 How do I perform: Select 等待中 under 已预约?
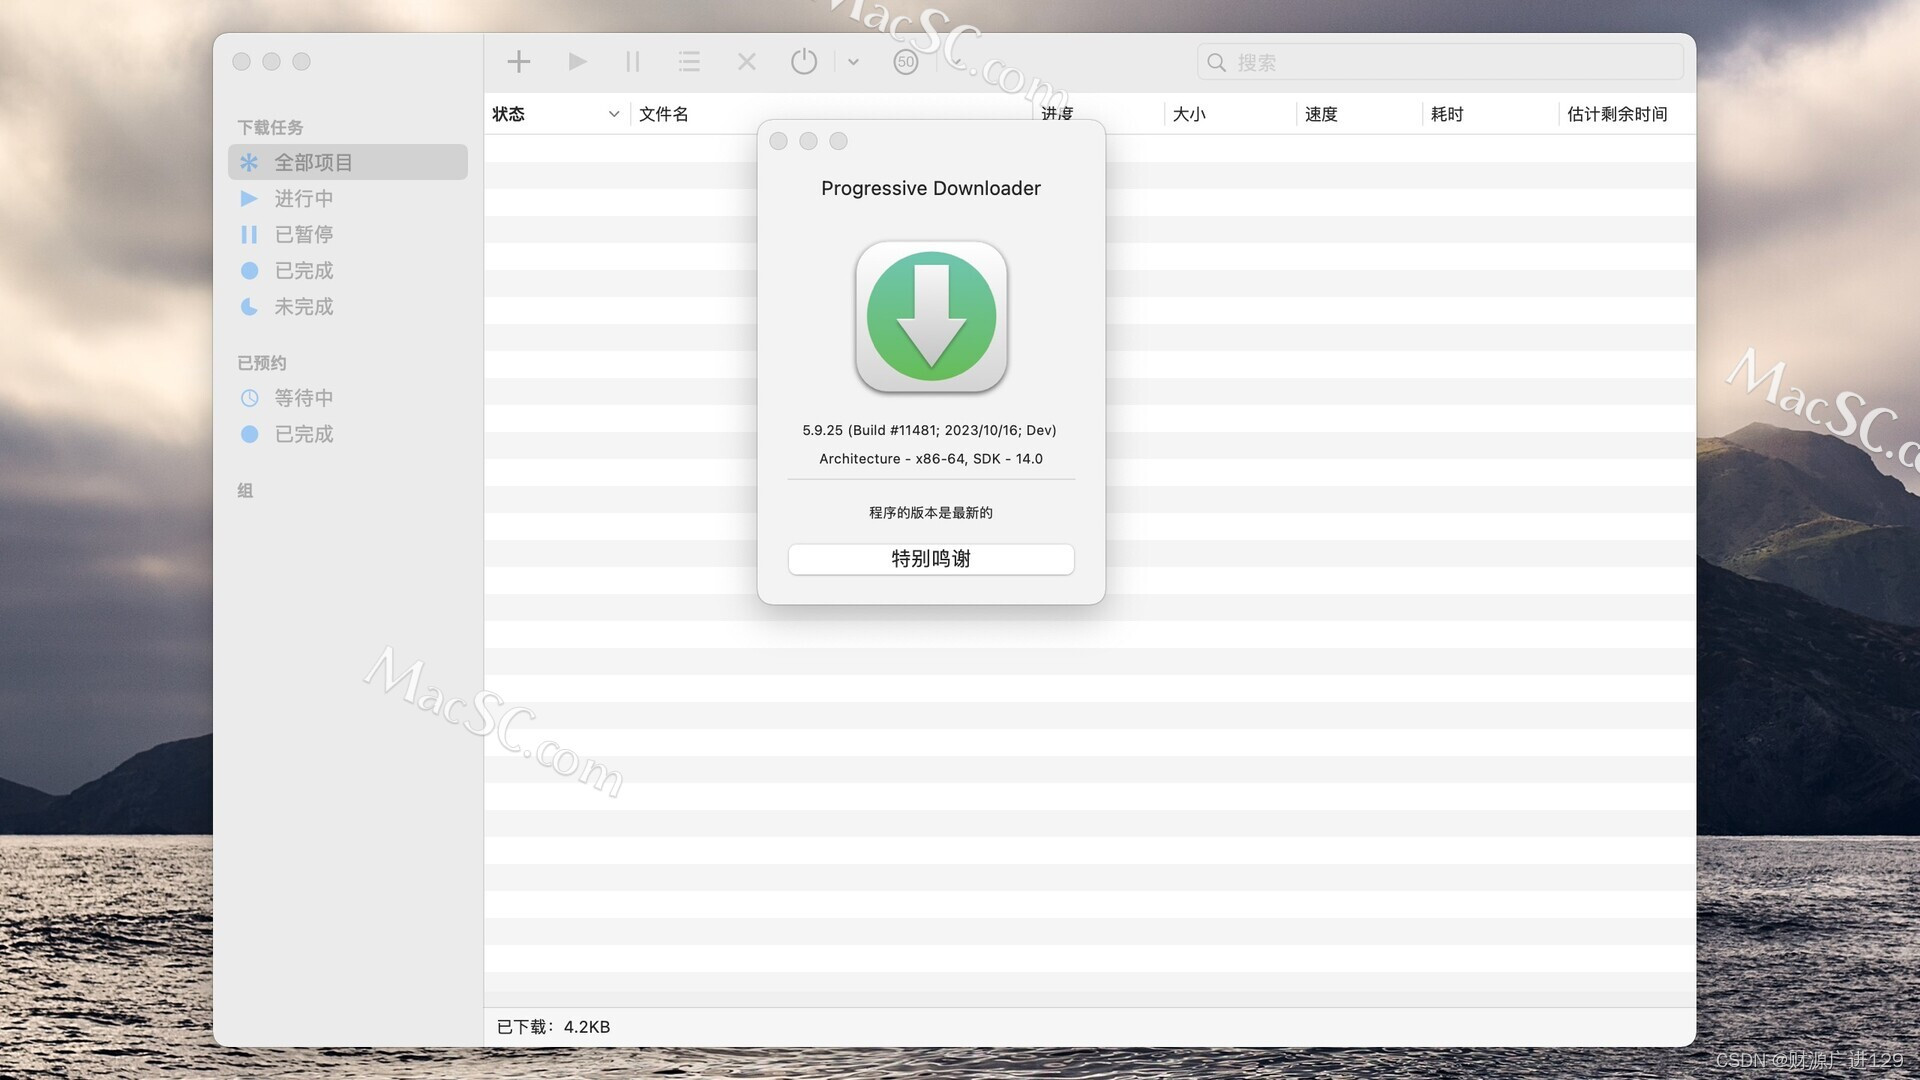[x=348, y=398]
